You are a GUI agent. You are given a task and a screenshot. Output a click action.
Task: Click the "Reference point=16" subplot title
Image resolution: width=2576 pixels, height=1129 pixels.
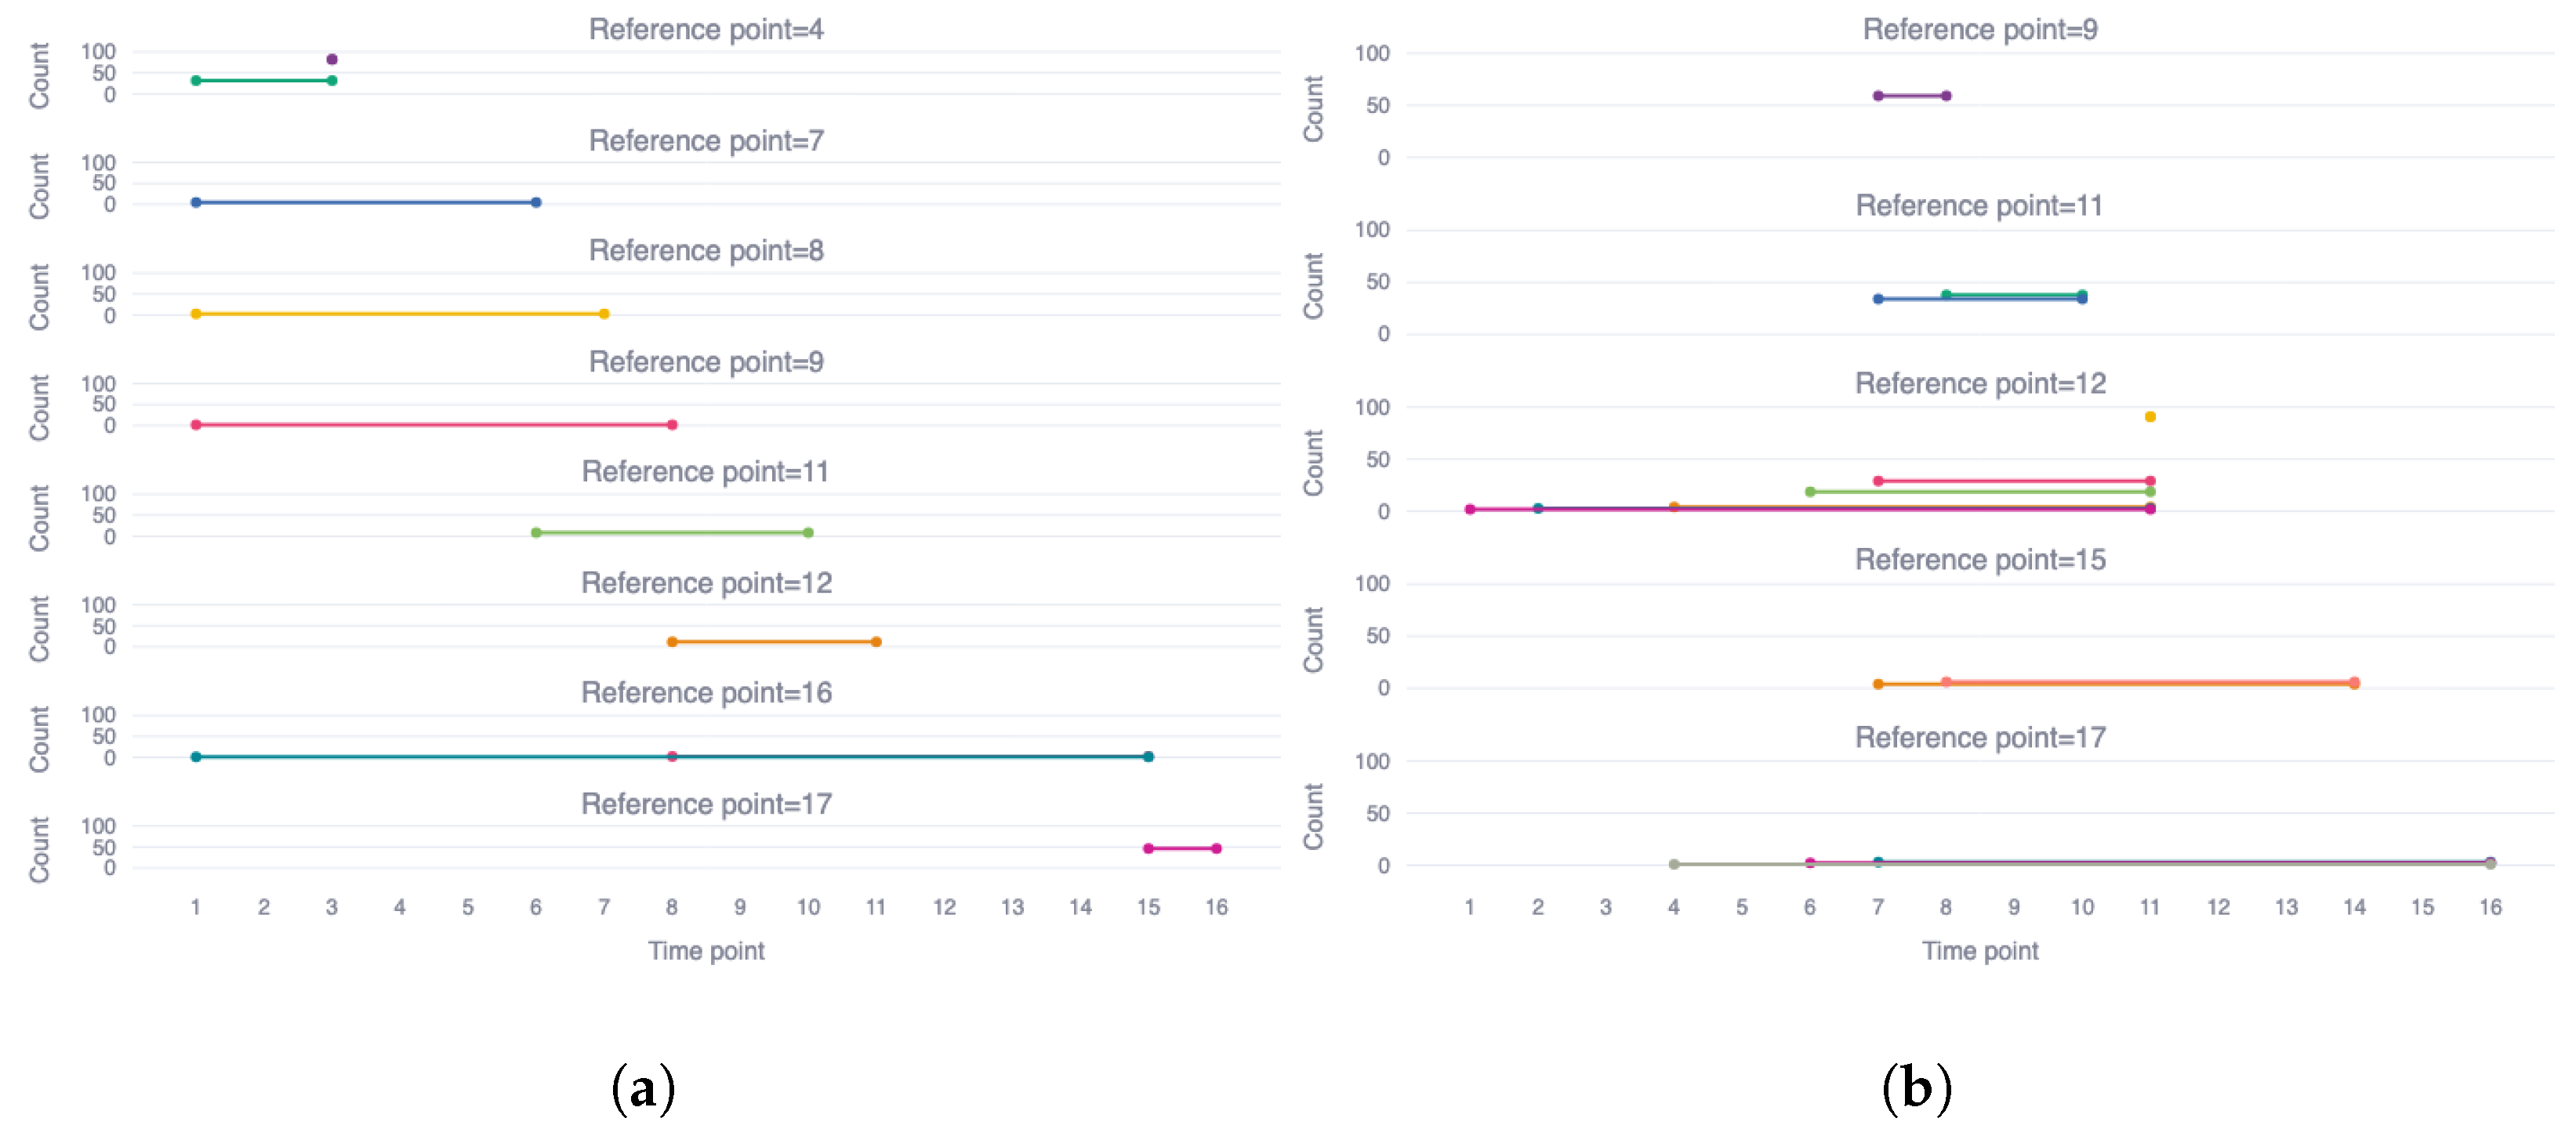tap(706, 693)
